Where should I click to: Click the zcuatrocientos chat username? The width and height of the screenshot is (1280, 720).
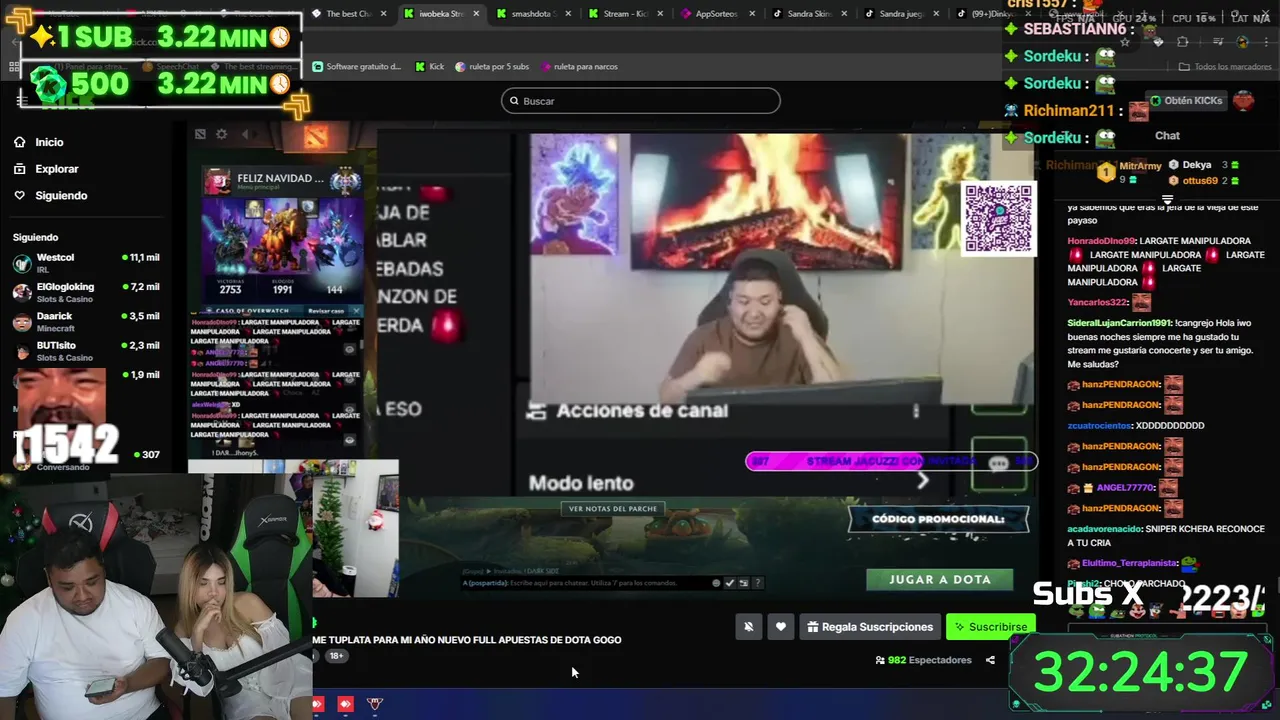(1100, 426)
